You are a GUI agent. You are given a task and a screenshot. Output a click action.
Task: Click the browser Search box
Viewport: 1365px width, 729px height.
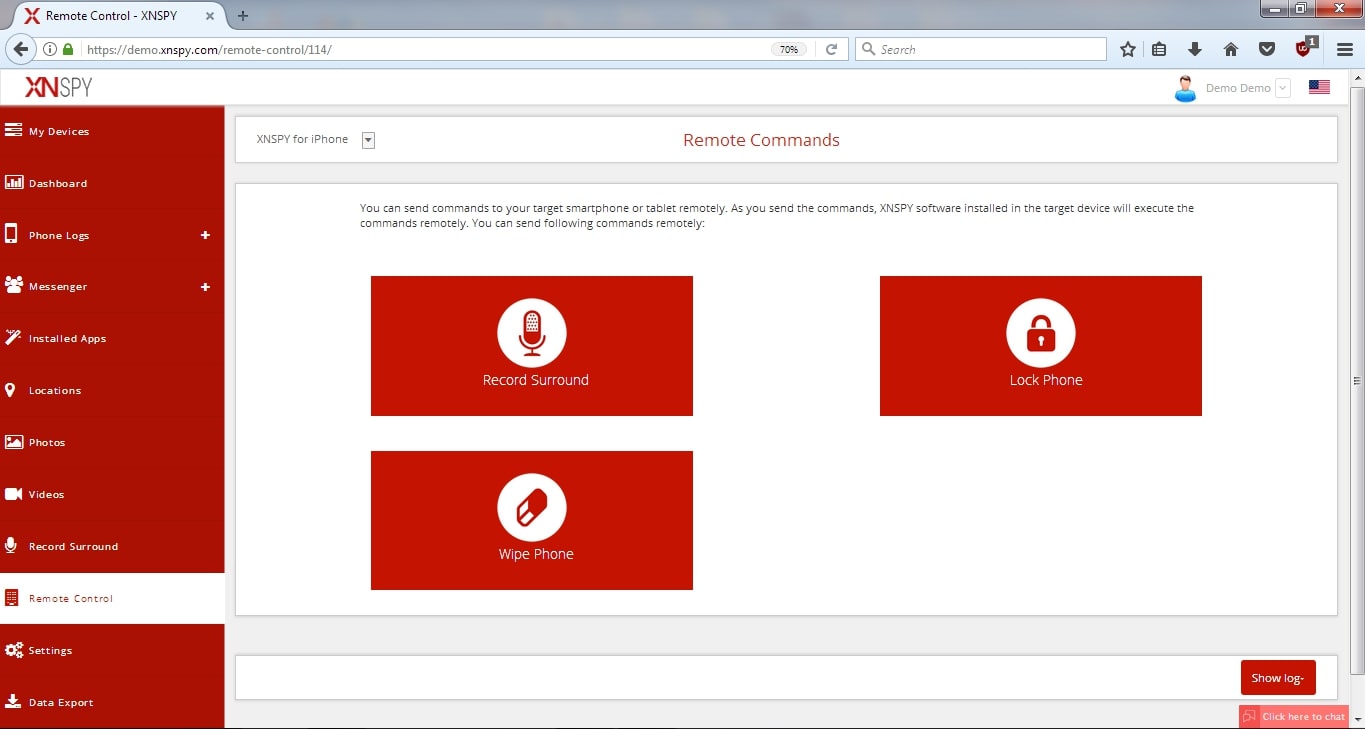981,49
